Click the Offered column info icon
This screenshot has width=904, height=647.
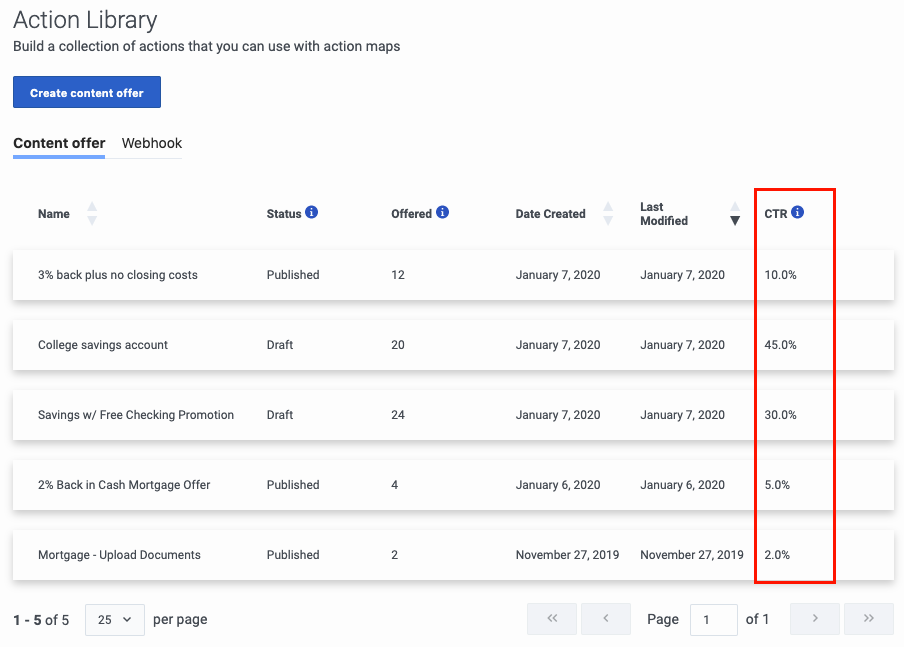(442, 212)
